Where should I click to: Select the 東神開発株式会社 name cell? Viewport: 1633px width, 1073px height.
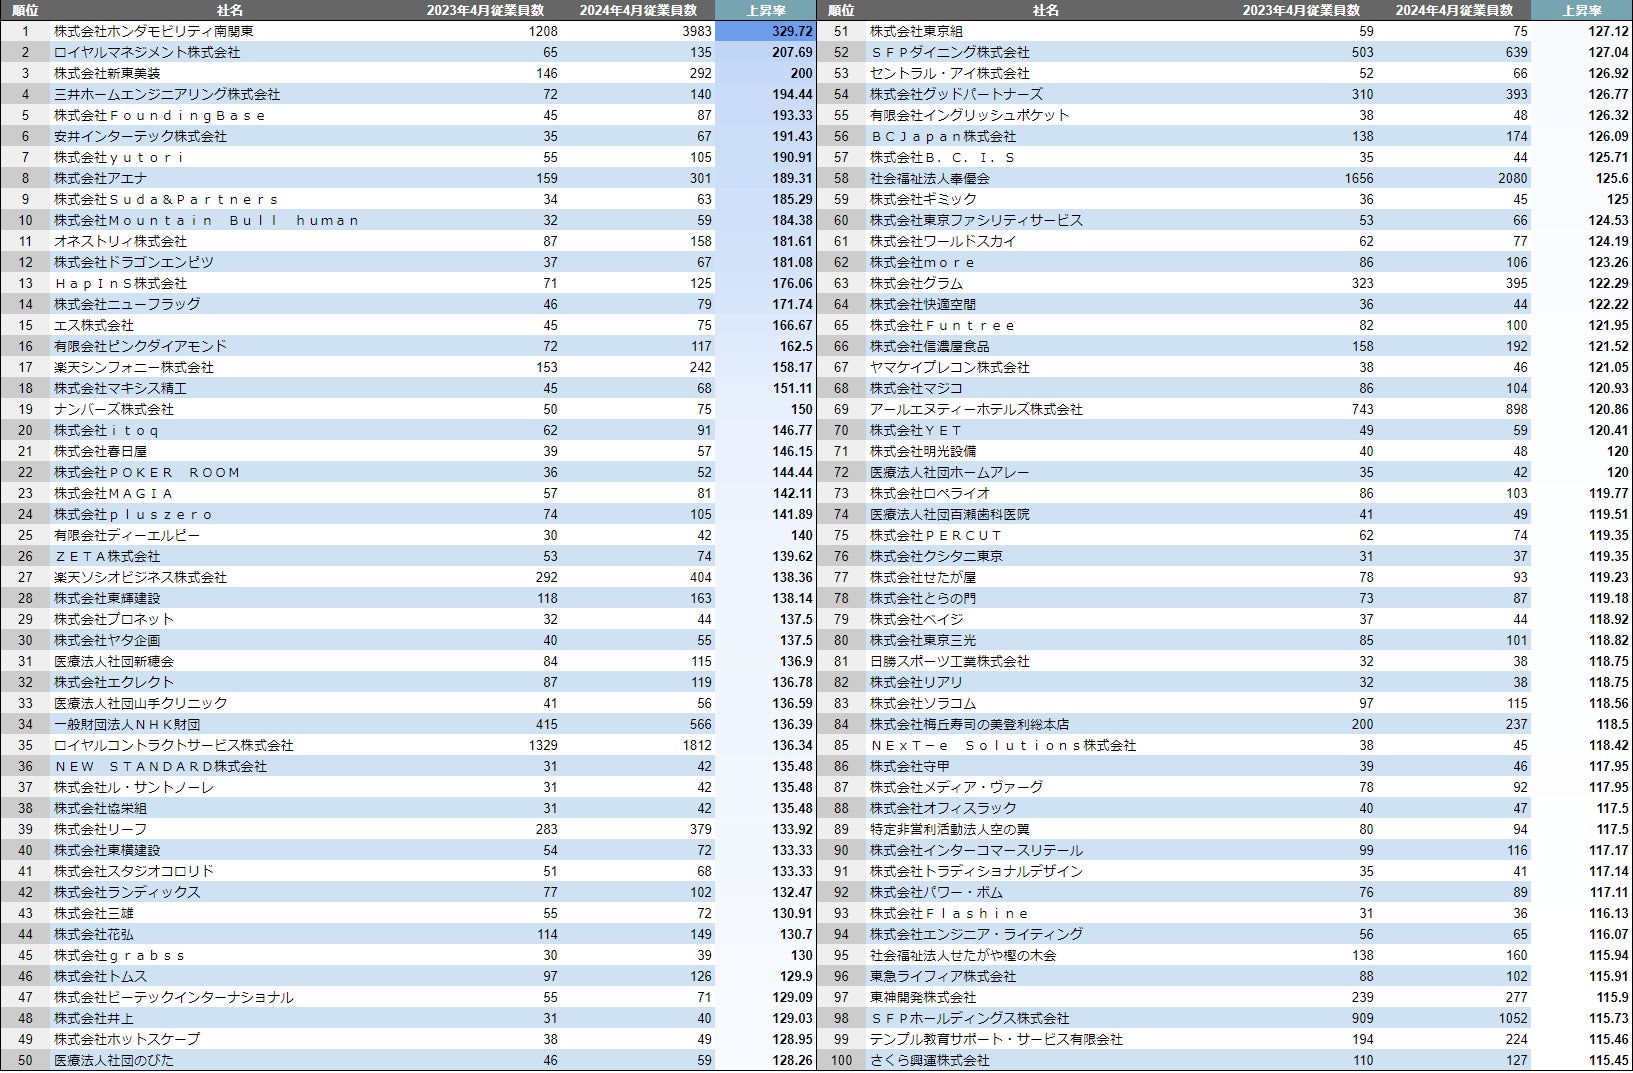tap(923, 997)
